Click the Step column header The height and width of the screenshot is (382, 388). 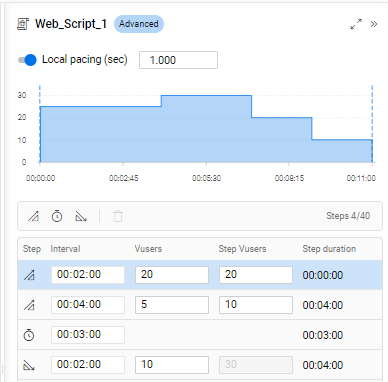click(x=32, y=249)
